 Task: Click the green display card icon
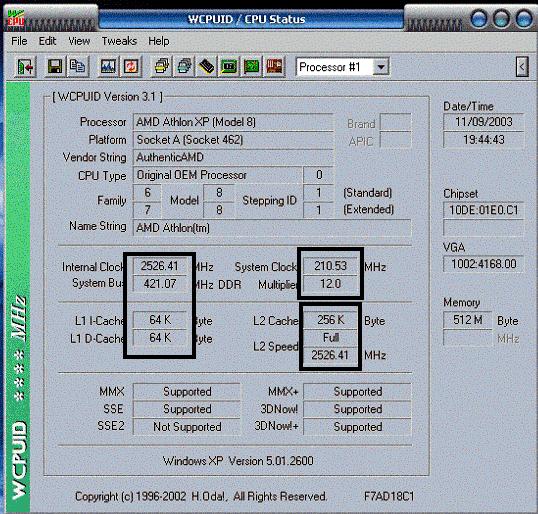pos(229,67)
